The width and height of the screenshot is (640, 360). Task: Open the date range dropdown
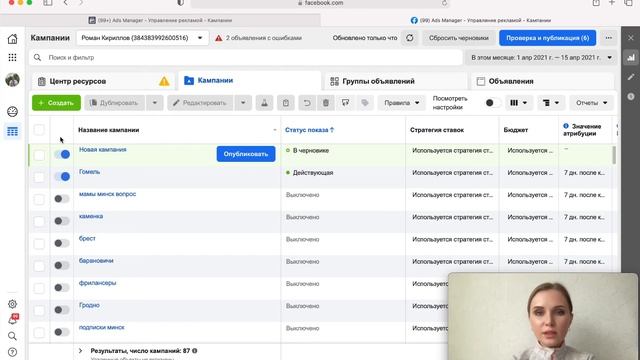coord(541,58)
